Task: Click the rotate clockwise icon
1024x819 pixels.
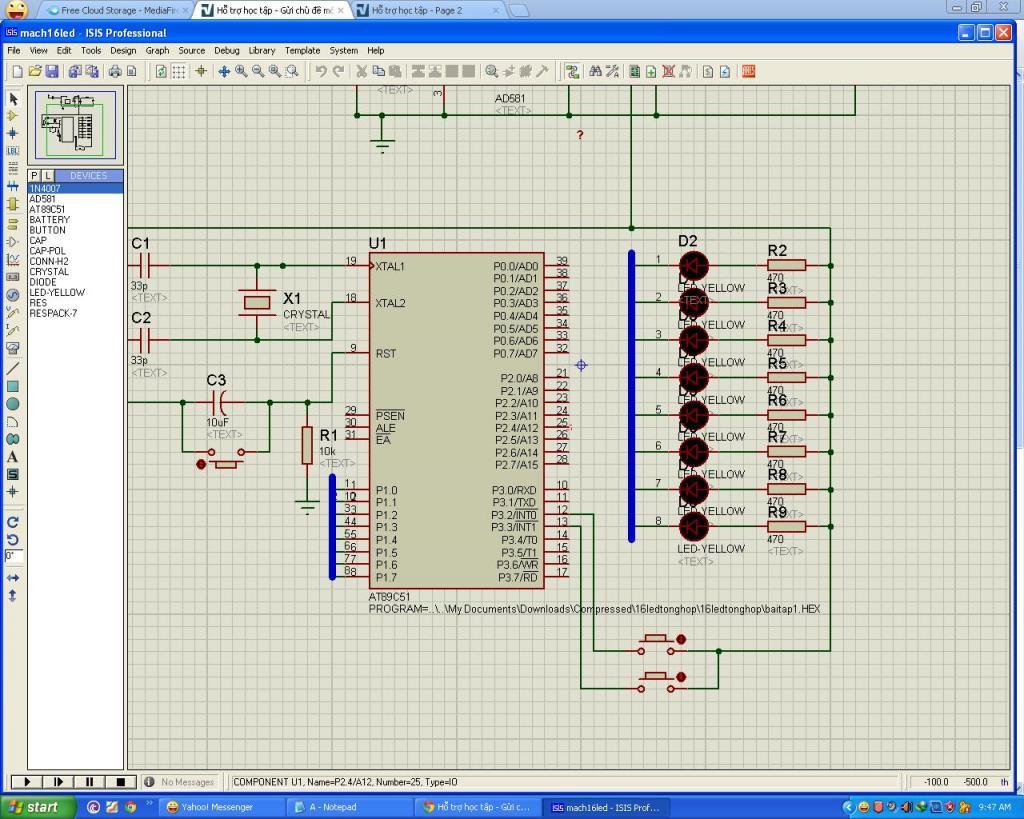Action: coord(13,522)
